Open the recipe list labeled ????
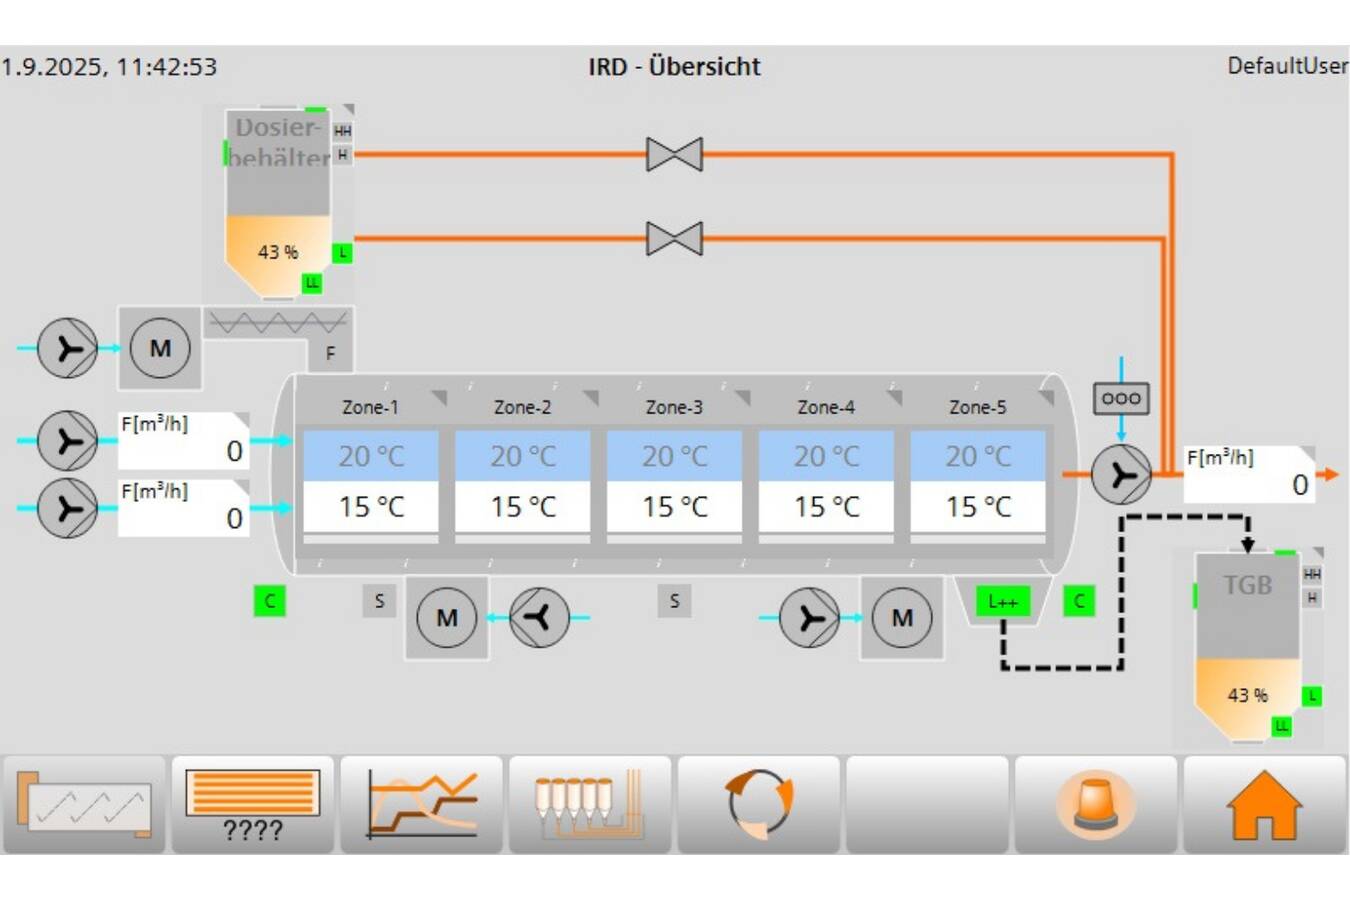The image size is (1350, 900). (252, 805)
